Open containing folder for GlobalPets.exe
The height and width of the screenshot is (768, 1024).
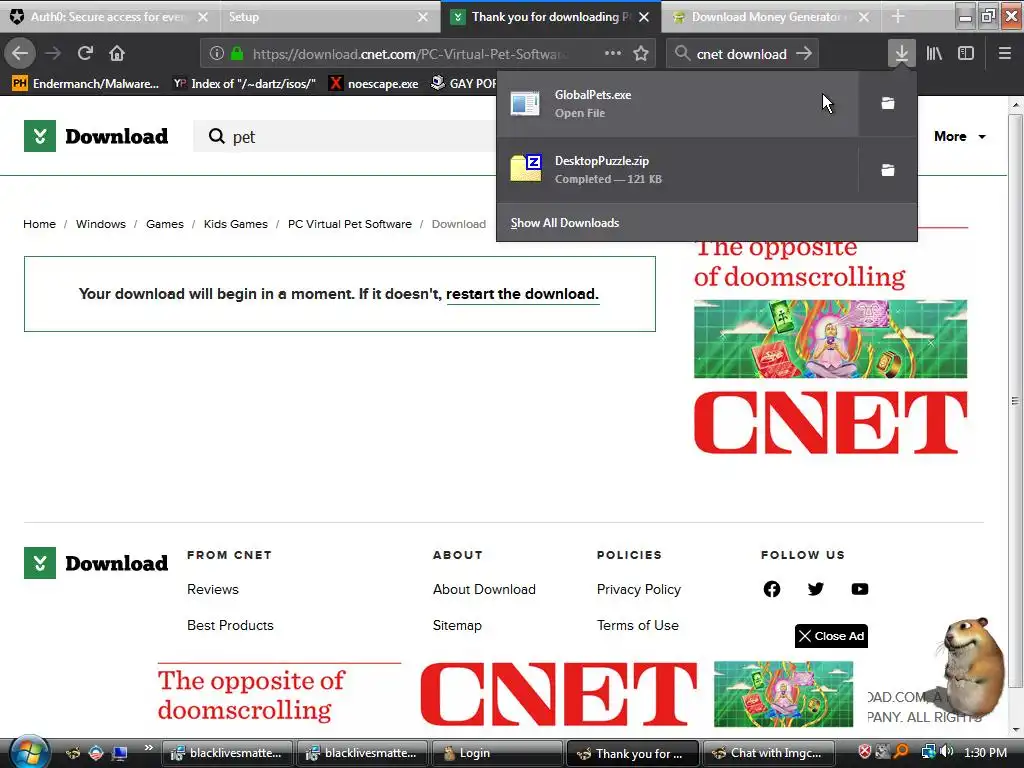point(888,103)
